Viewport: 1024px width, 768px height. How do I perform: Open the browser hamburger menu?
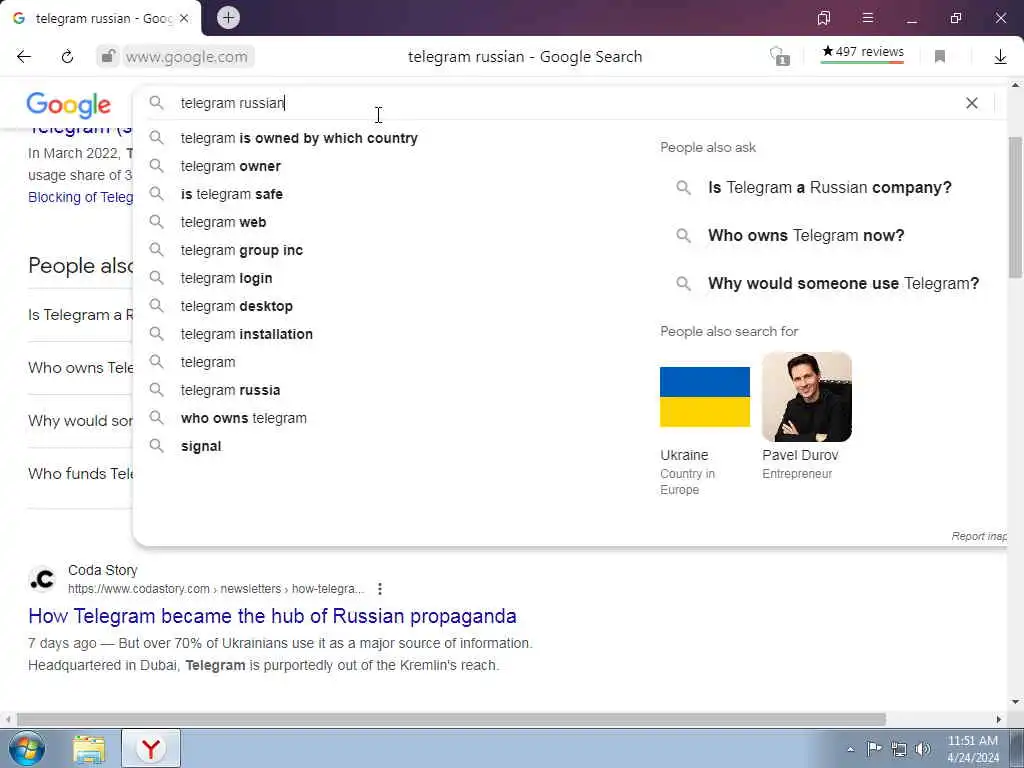[867, 18]
